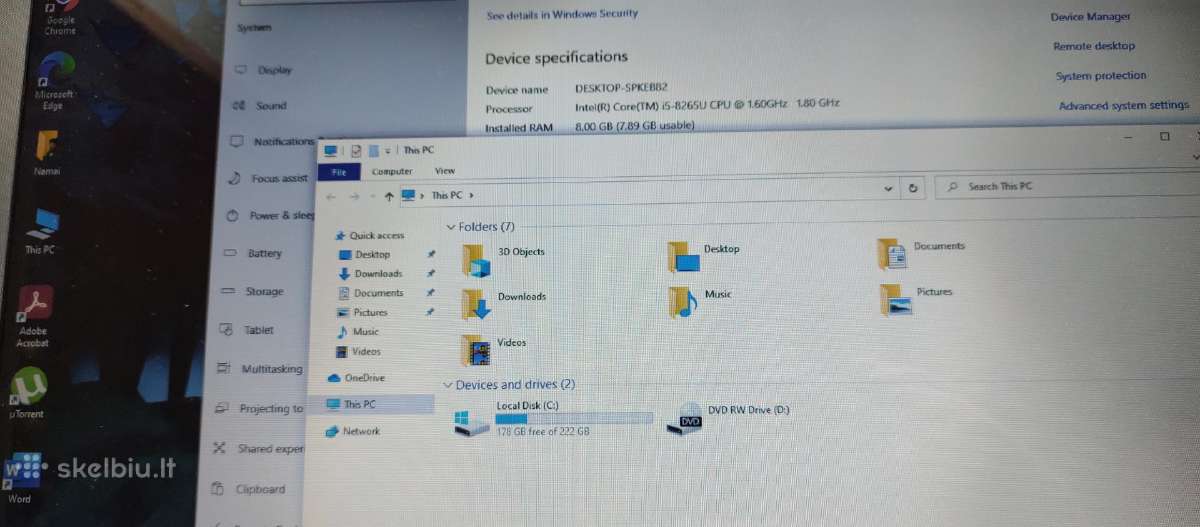
Task: Refresh the This PC view
Action: (x=912, y=187)
